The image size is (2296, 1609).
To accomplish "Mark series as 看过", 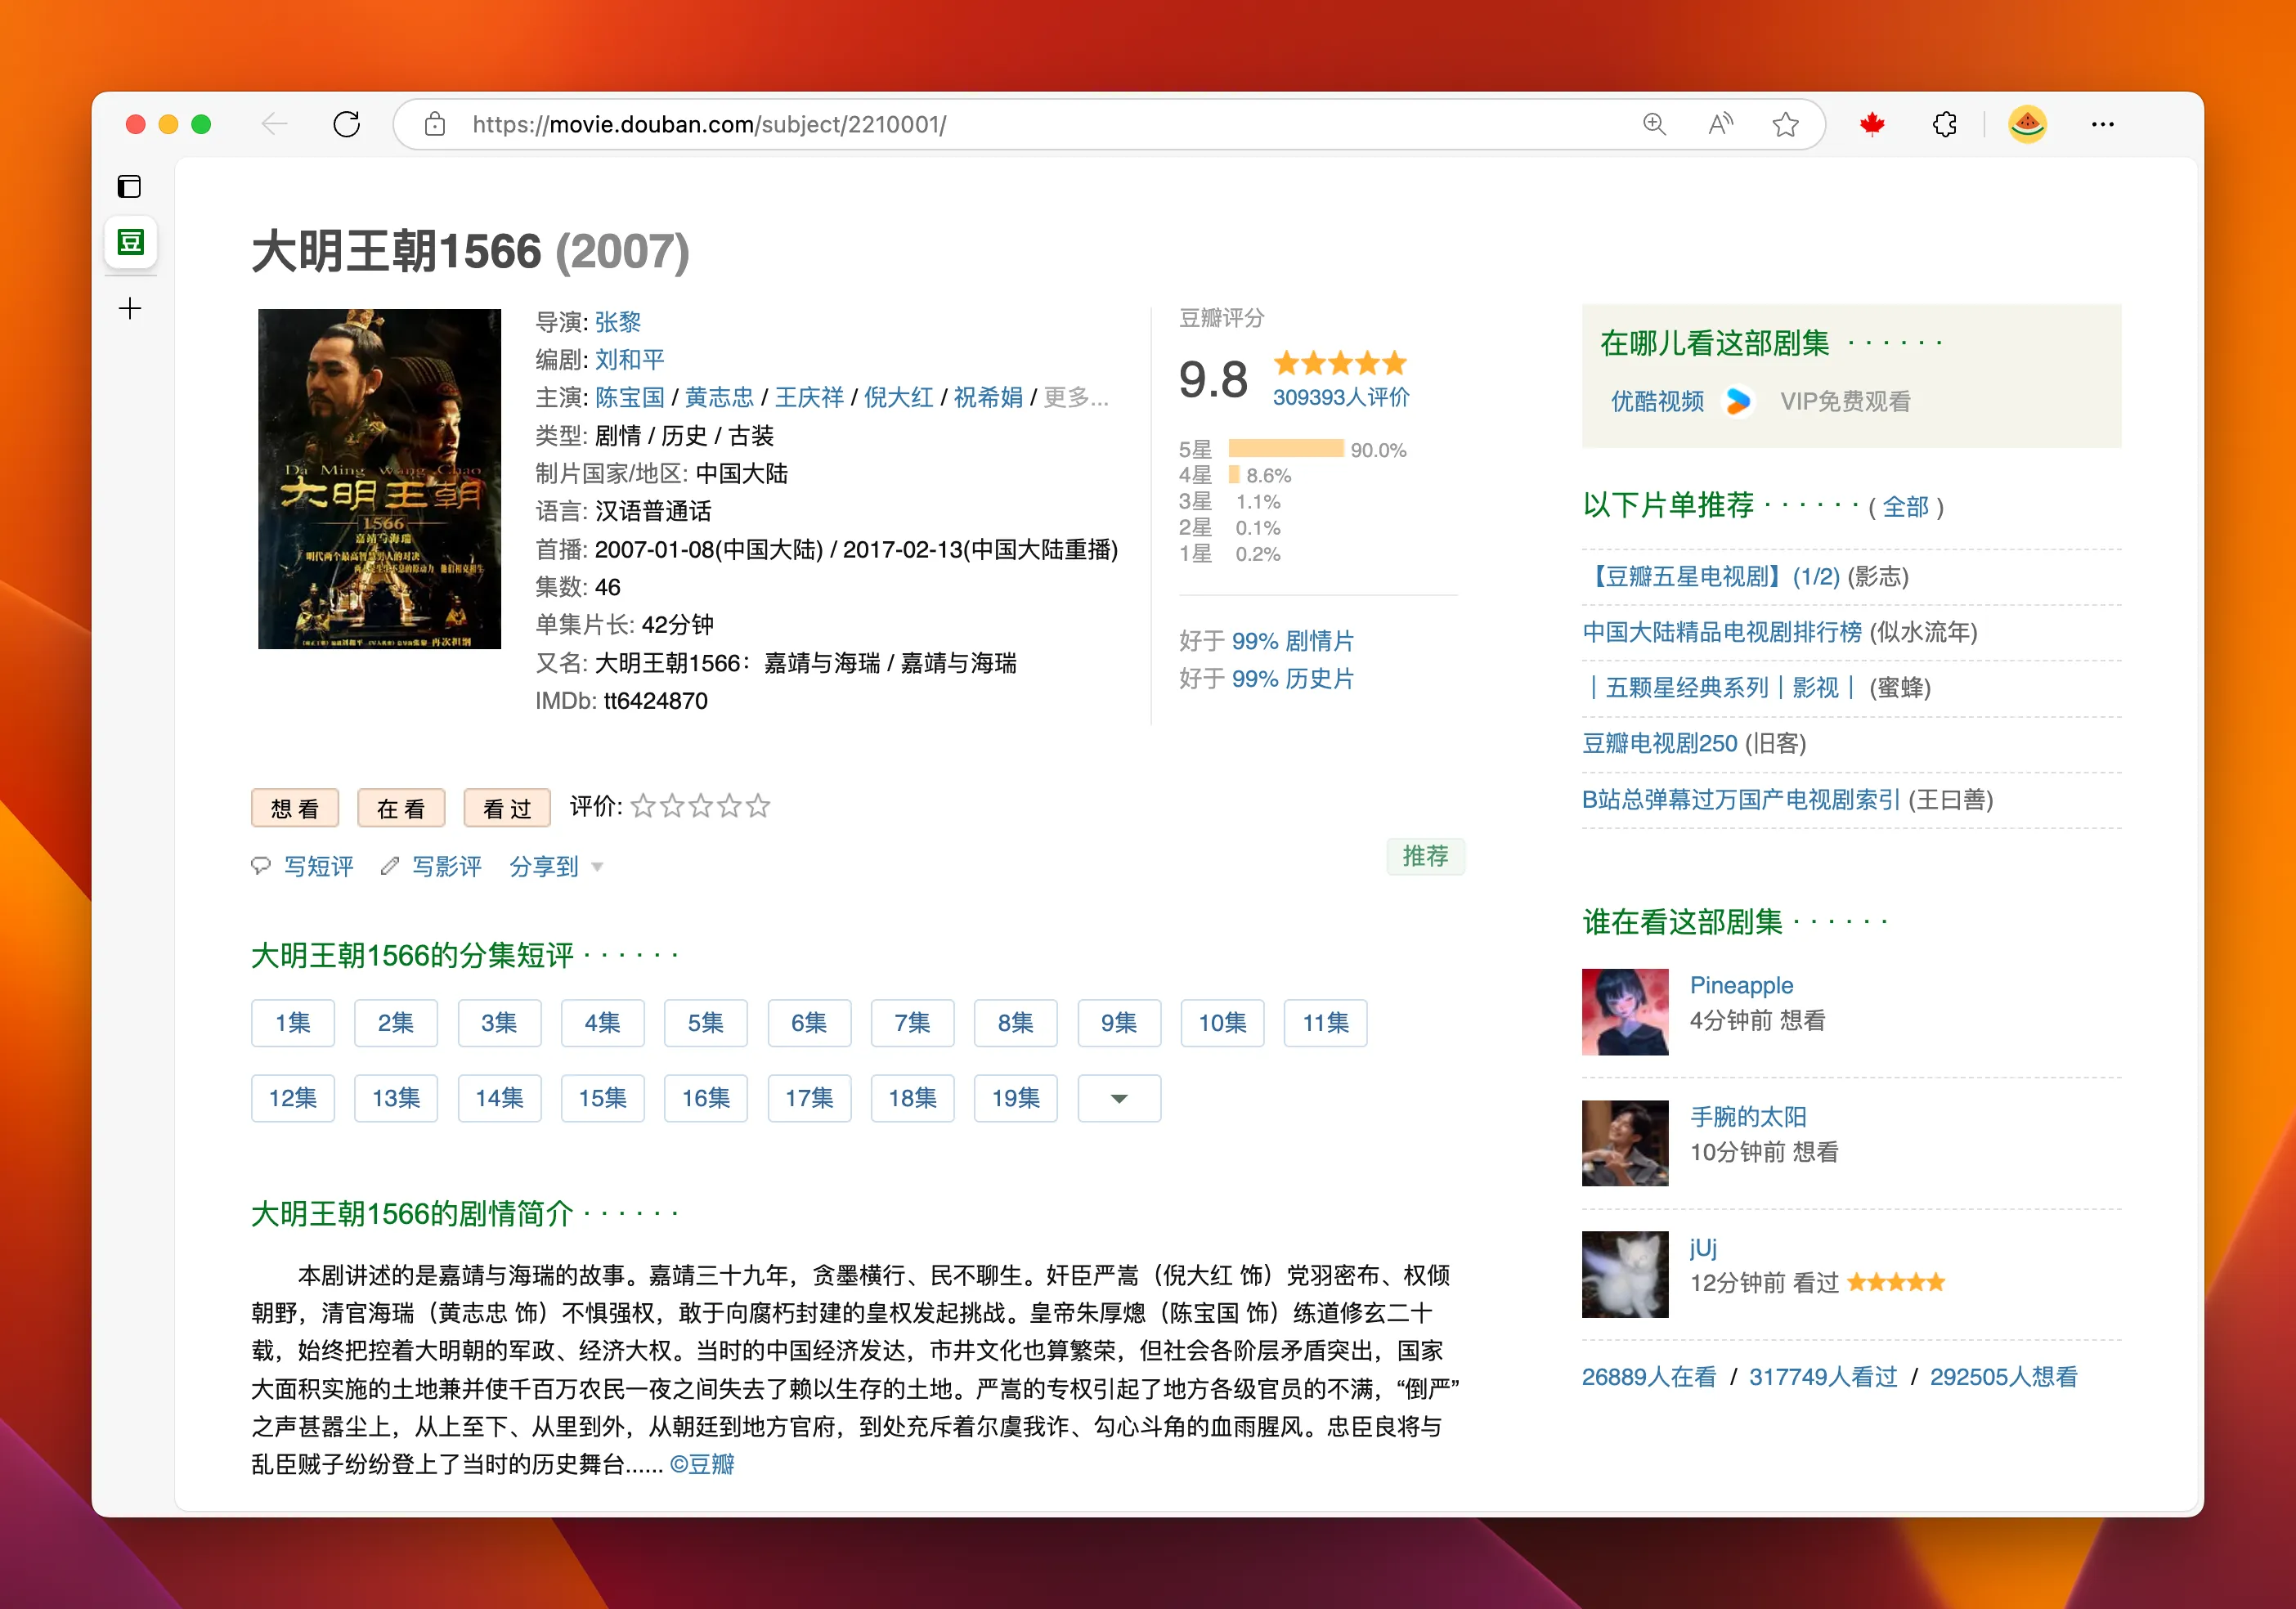I will point(507,808).
